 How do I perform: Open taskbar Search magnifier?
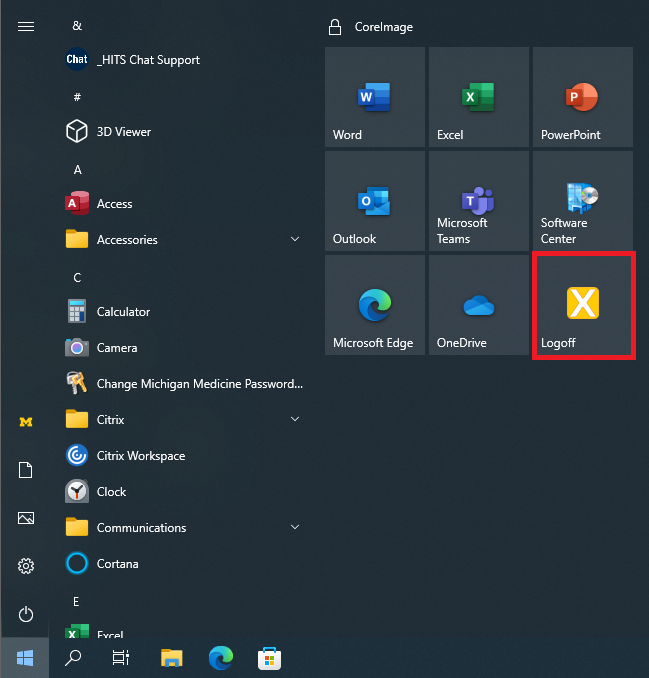73,658
